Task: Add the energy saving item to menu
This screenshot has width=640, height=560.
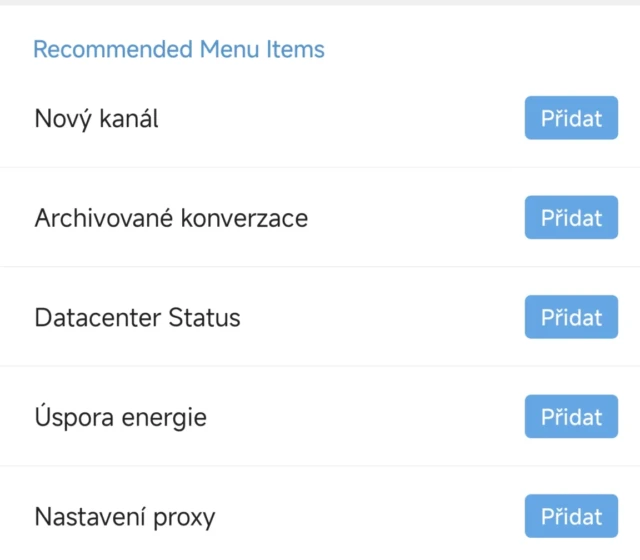Action: click(571, 416)
